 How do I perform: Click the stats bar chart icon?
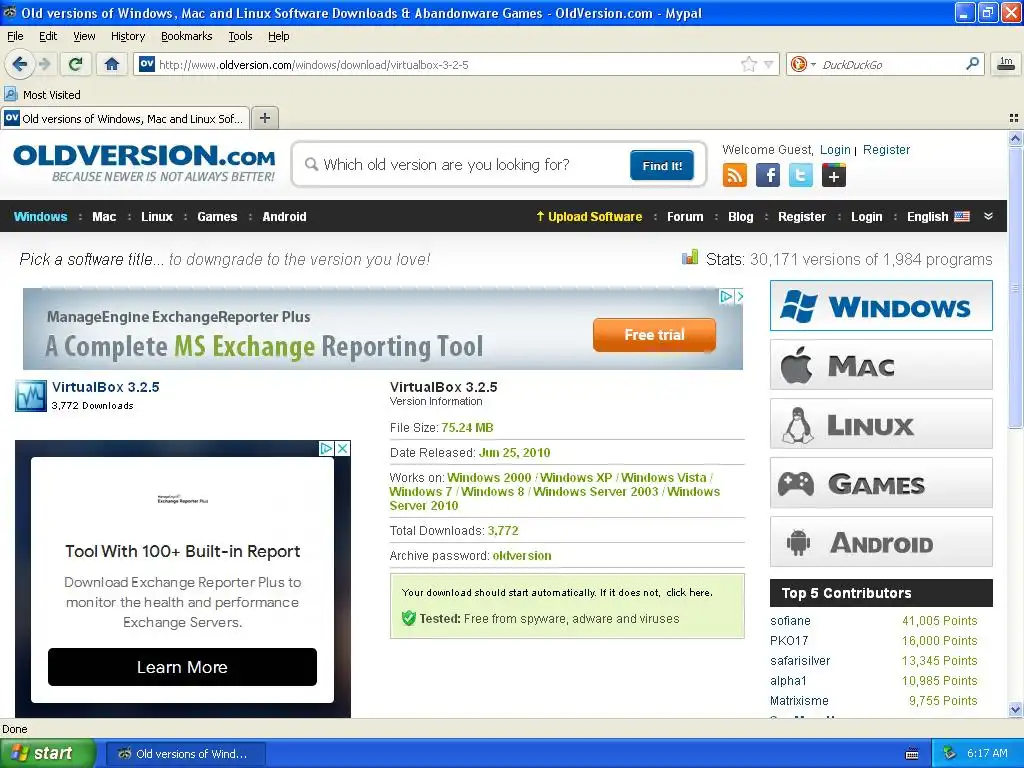(x=690, y=257)
